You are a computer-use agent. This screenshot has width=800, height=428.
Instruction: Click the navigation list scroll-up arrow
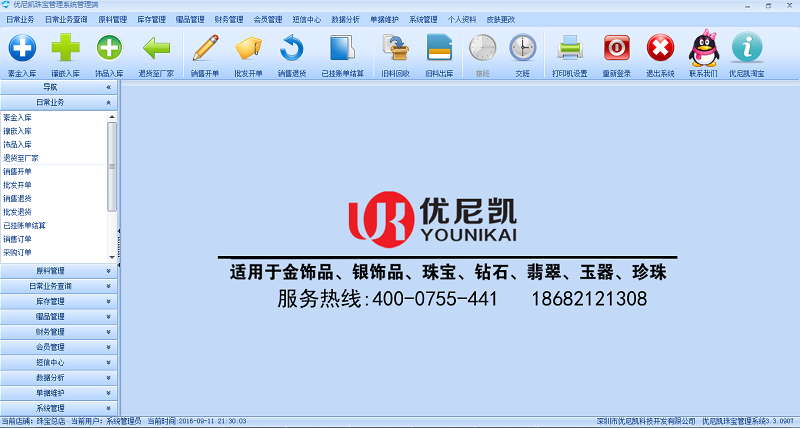112,117
